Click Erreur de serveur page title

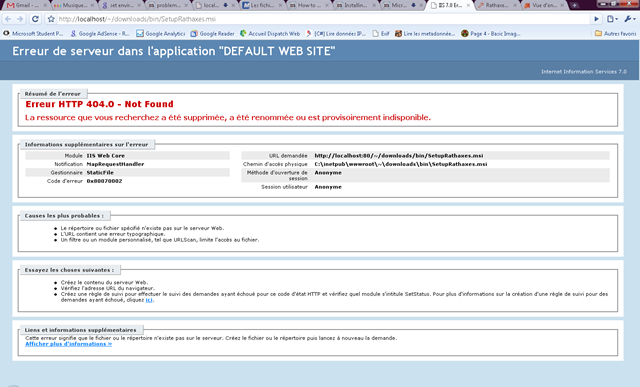[173, 51]
